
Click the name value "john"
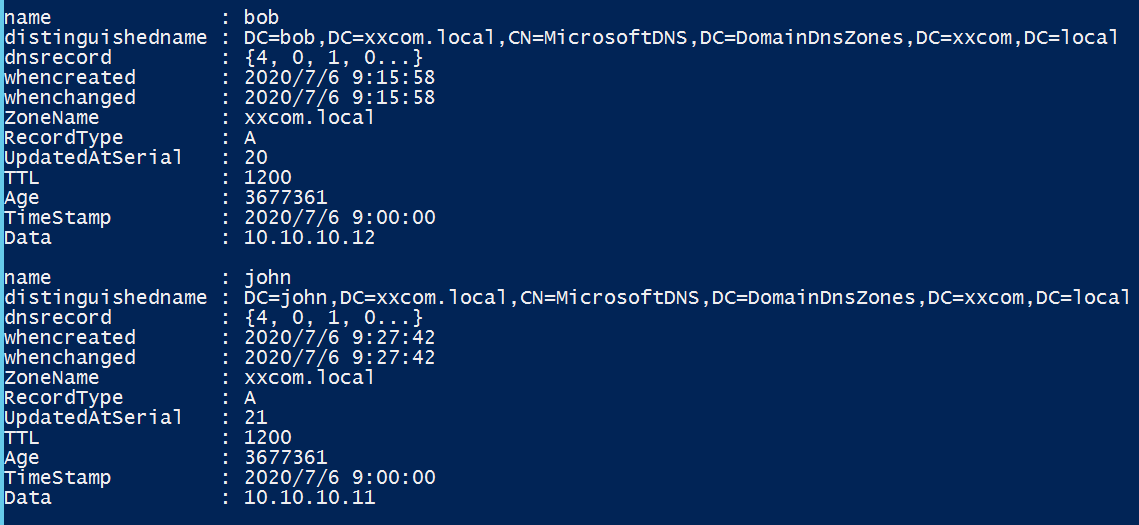266,278
